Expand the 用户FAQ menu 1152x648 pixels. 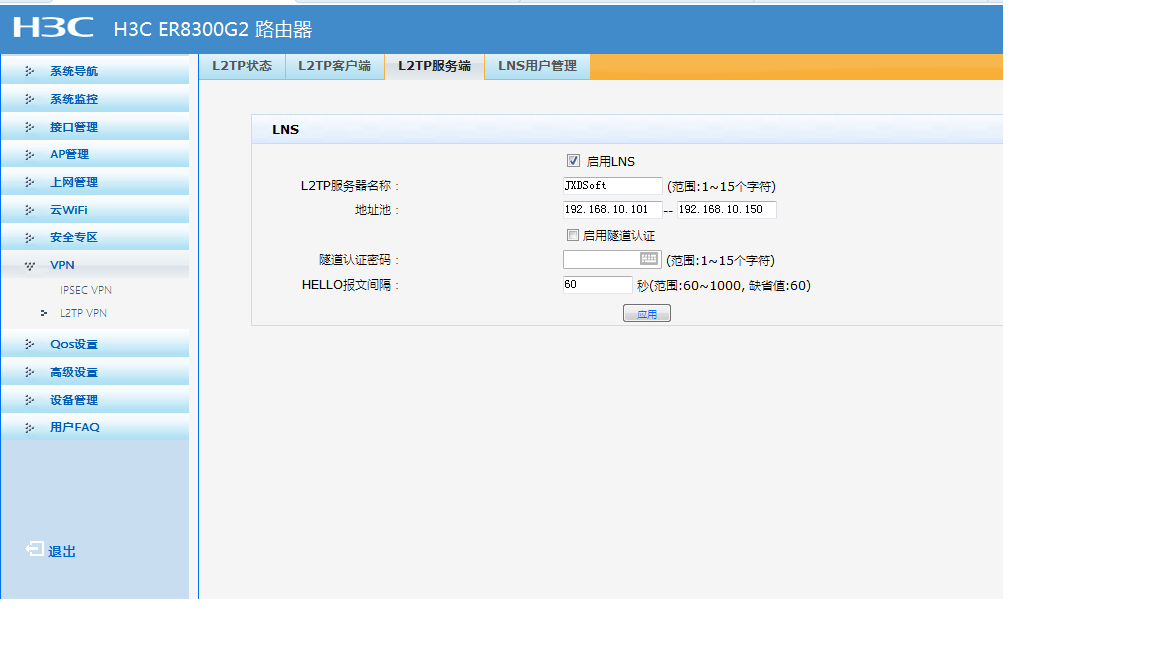pos(95,427)
